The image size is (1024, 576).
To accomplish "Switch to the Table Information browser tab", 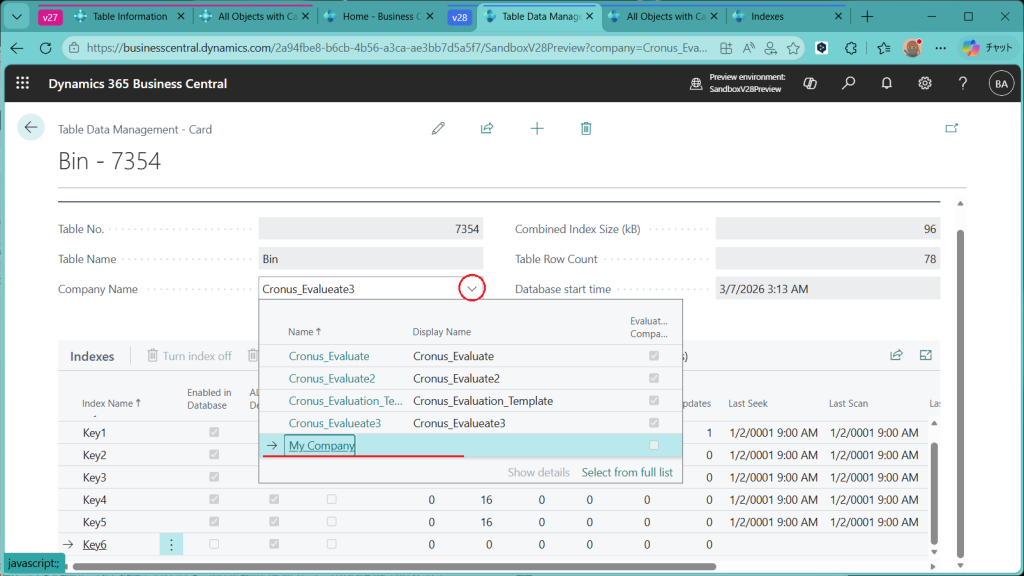I will 129,17.
